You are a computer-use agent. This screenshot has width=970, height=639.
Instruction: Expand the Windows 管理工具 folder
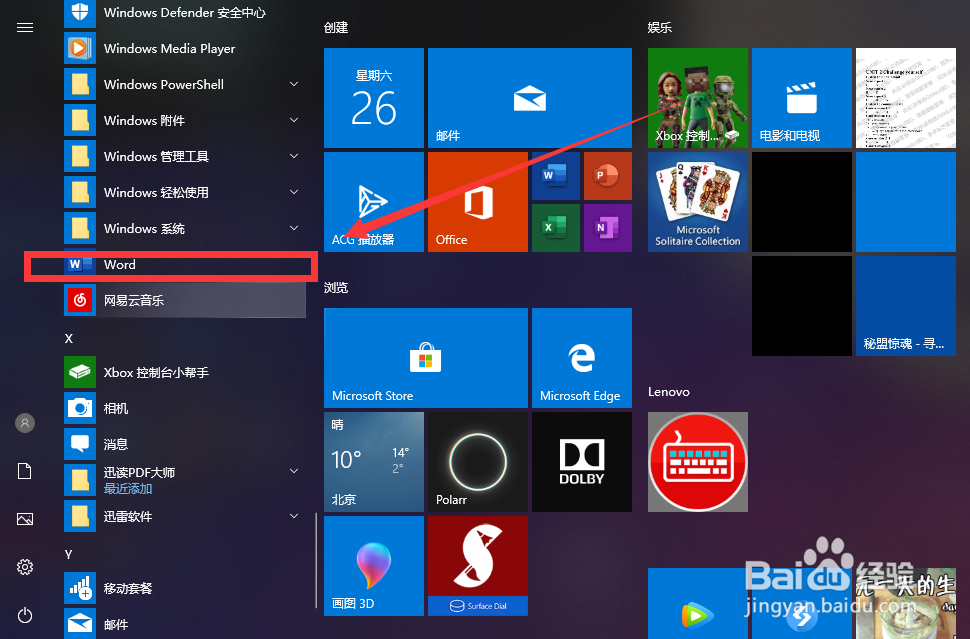(184, 156)
